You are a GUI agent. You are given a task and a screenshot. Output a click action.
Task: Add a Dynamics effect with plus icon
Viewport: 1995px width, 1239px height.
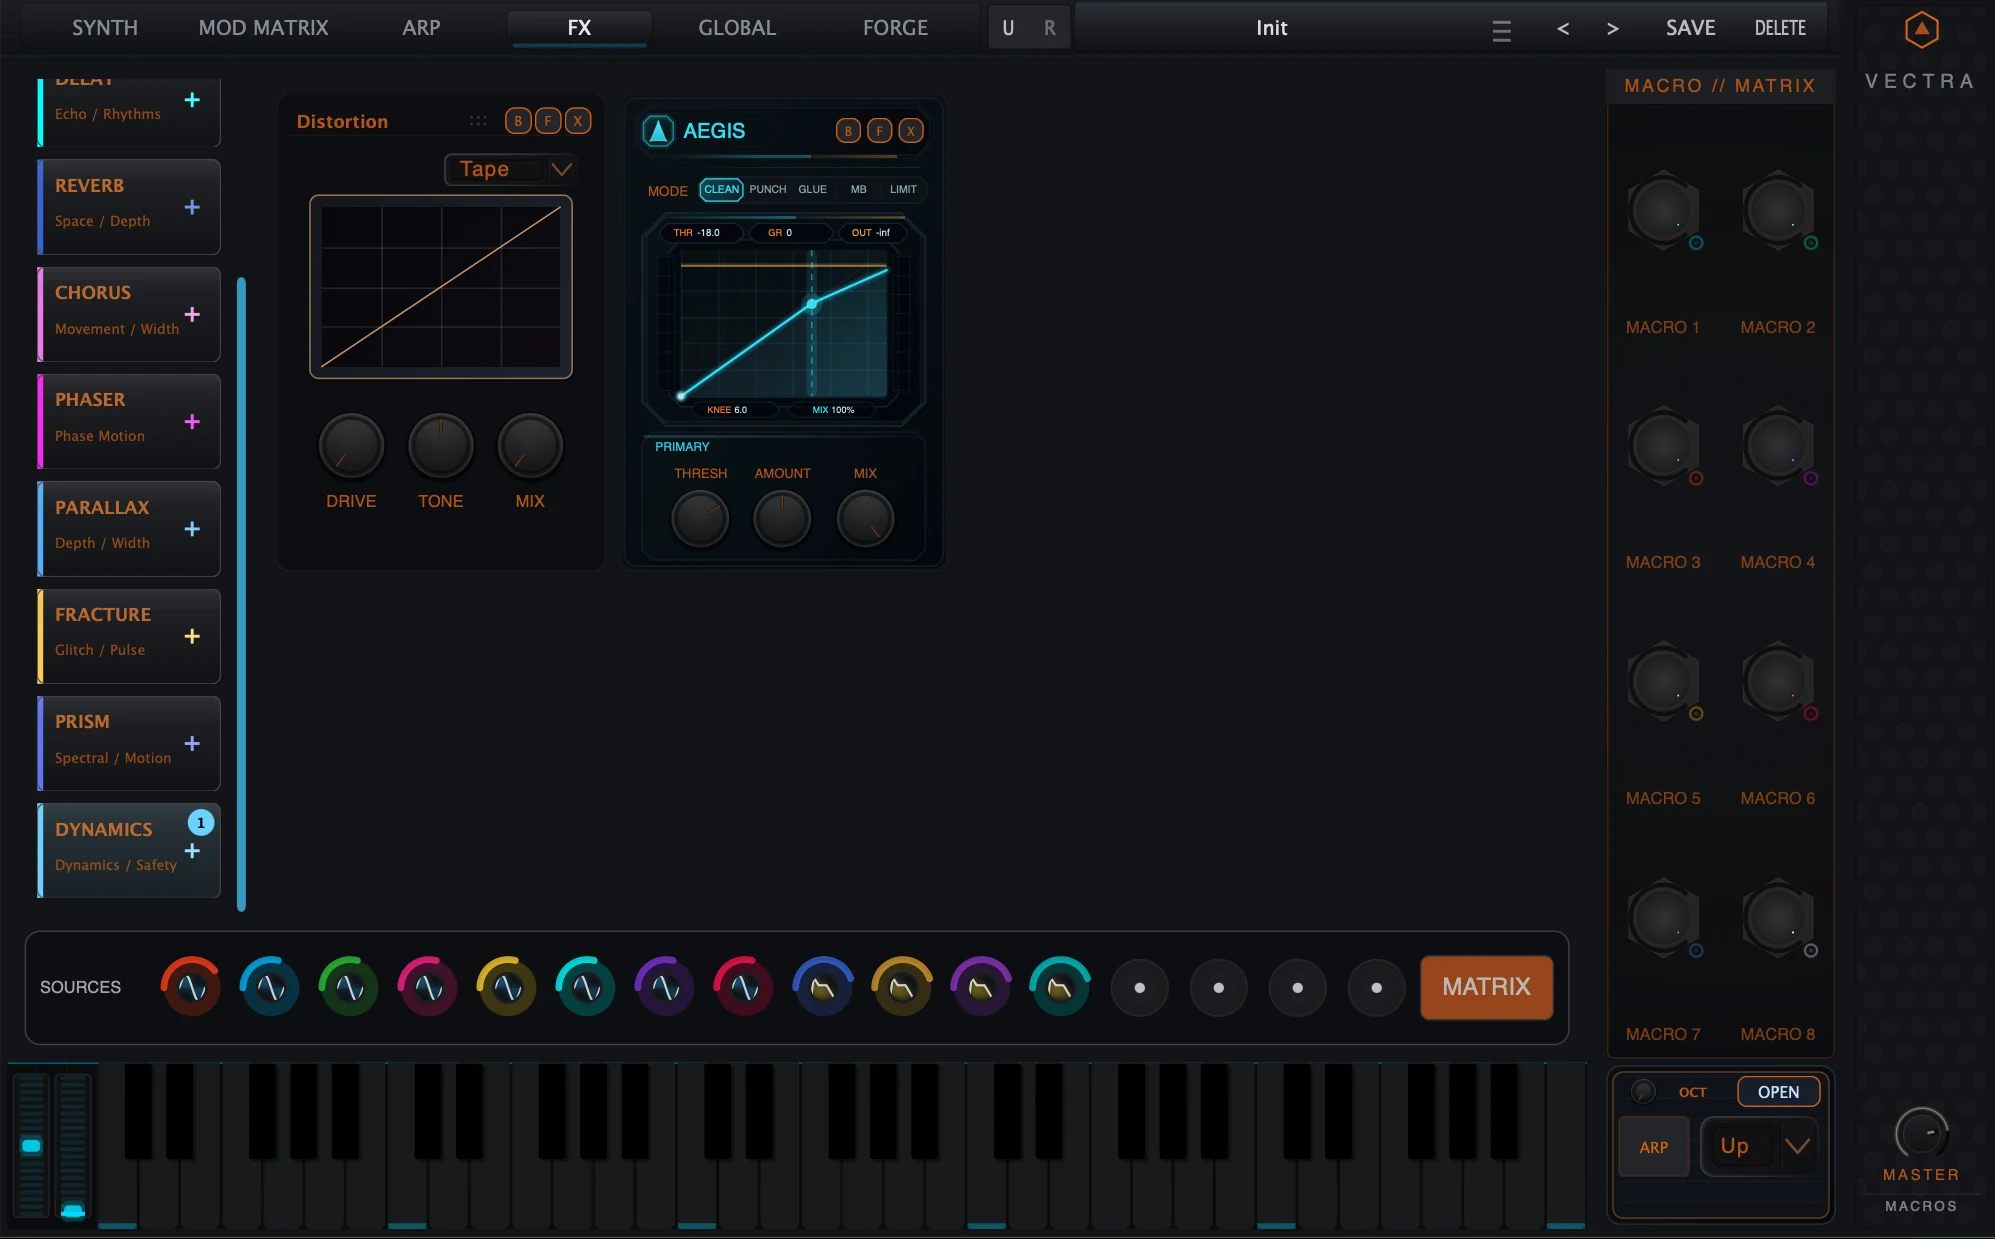tap(192, 851)
